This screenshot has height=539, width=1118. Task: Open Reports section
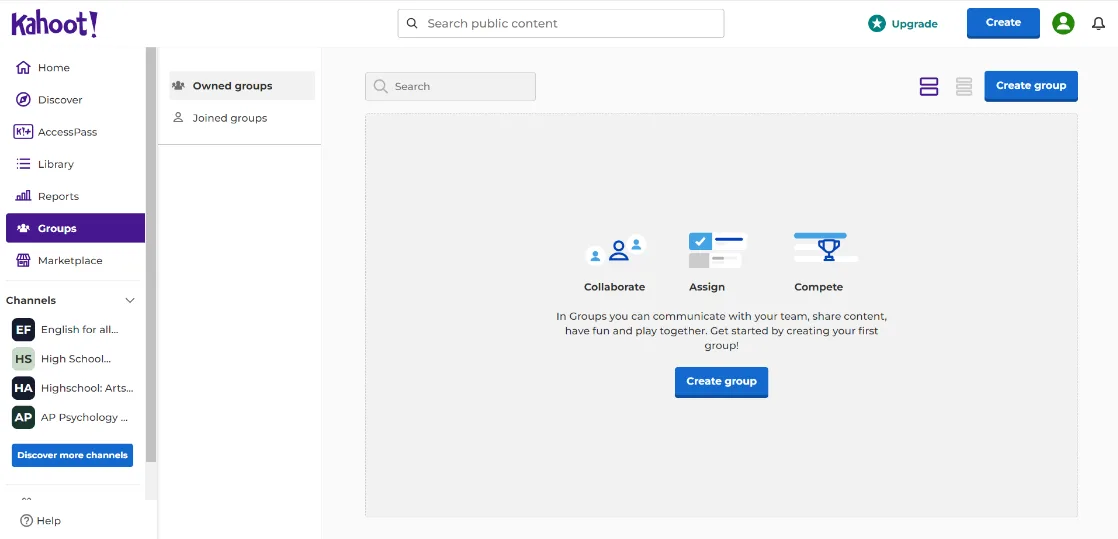coord(75,196)
